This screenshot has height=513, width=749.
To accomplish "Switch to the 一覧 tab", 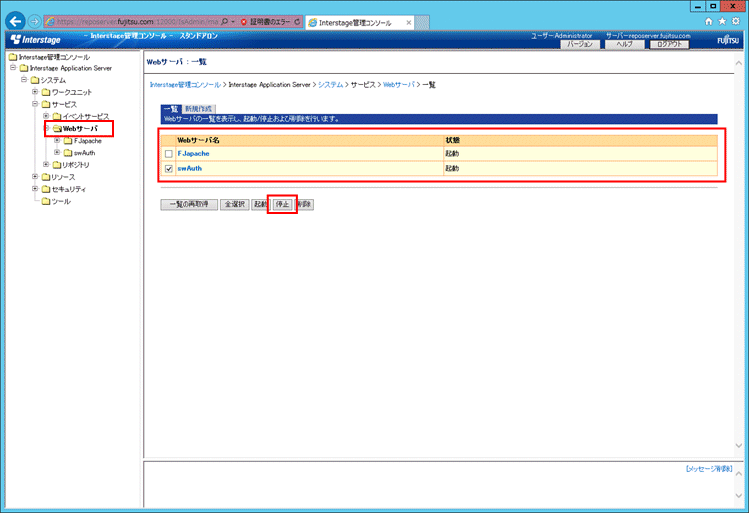I will pos(171,109).
